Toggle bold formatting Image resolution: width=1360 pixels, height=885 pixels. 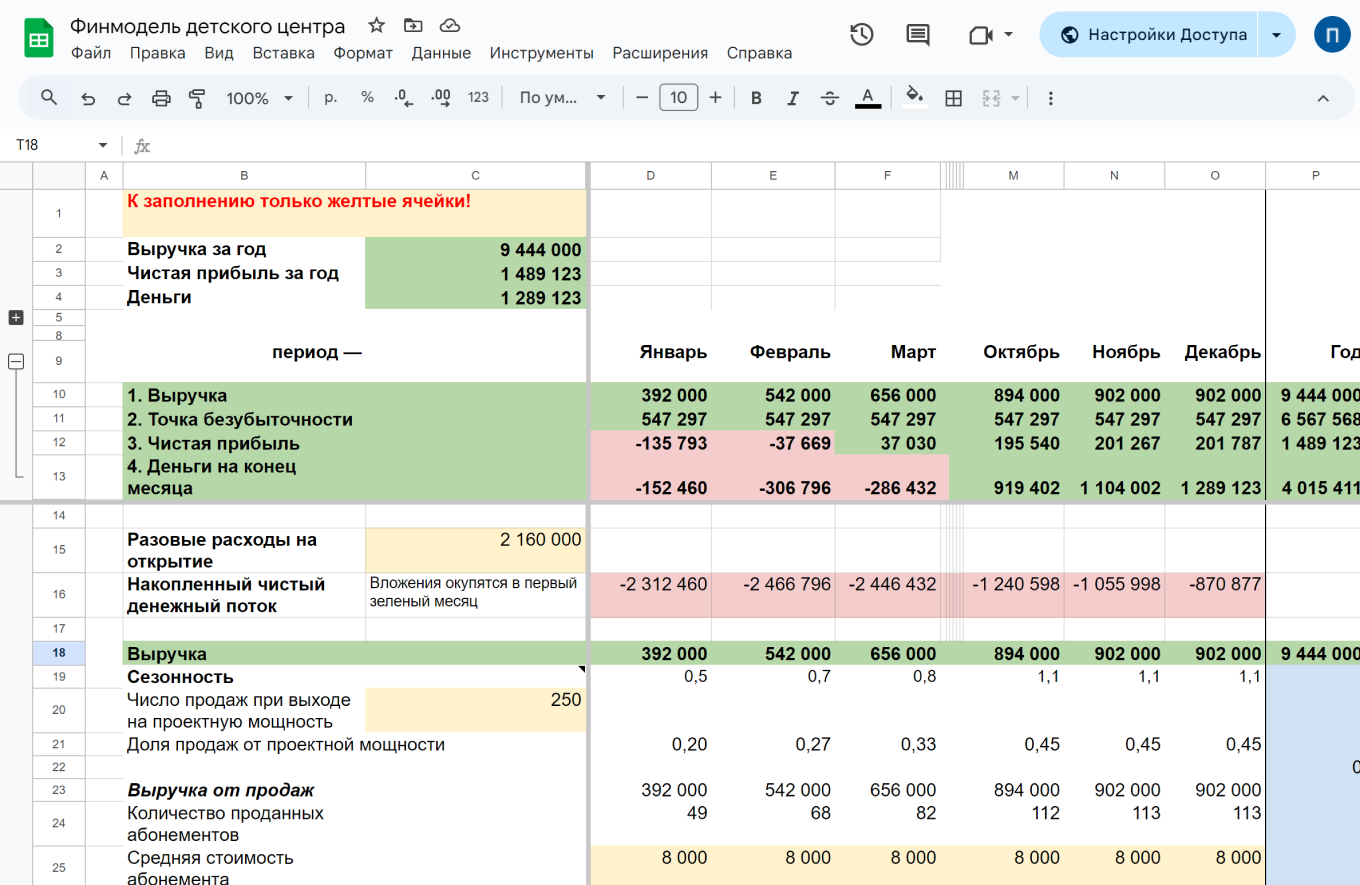click(x=756, y=98)
